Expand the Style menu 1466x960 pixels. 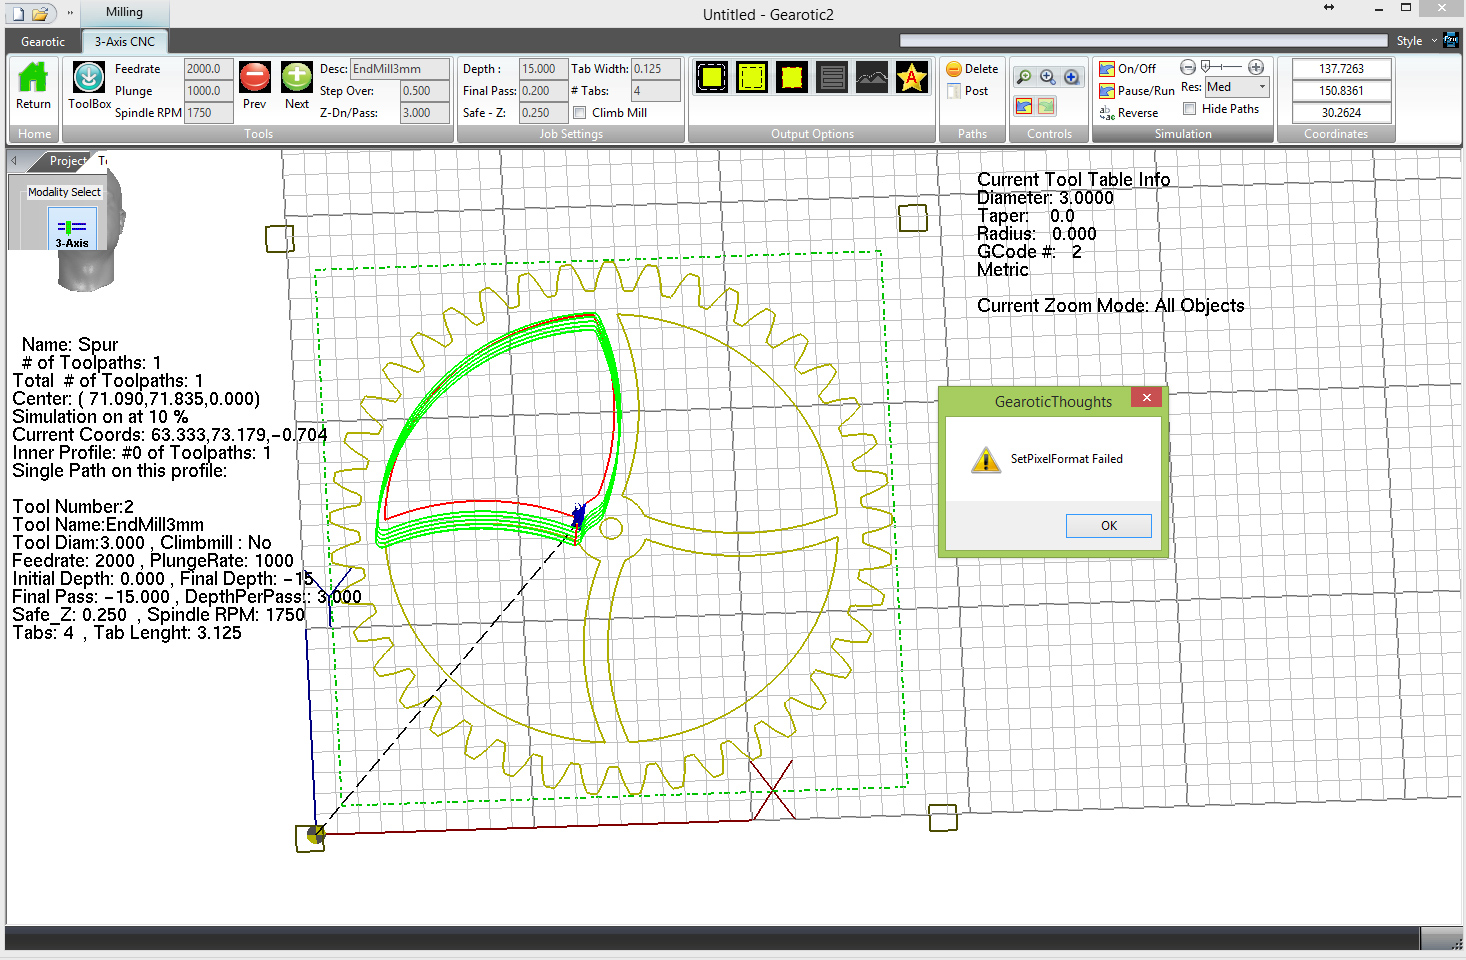pos(1415,41)
